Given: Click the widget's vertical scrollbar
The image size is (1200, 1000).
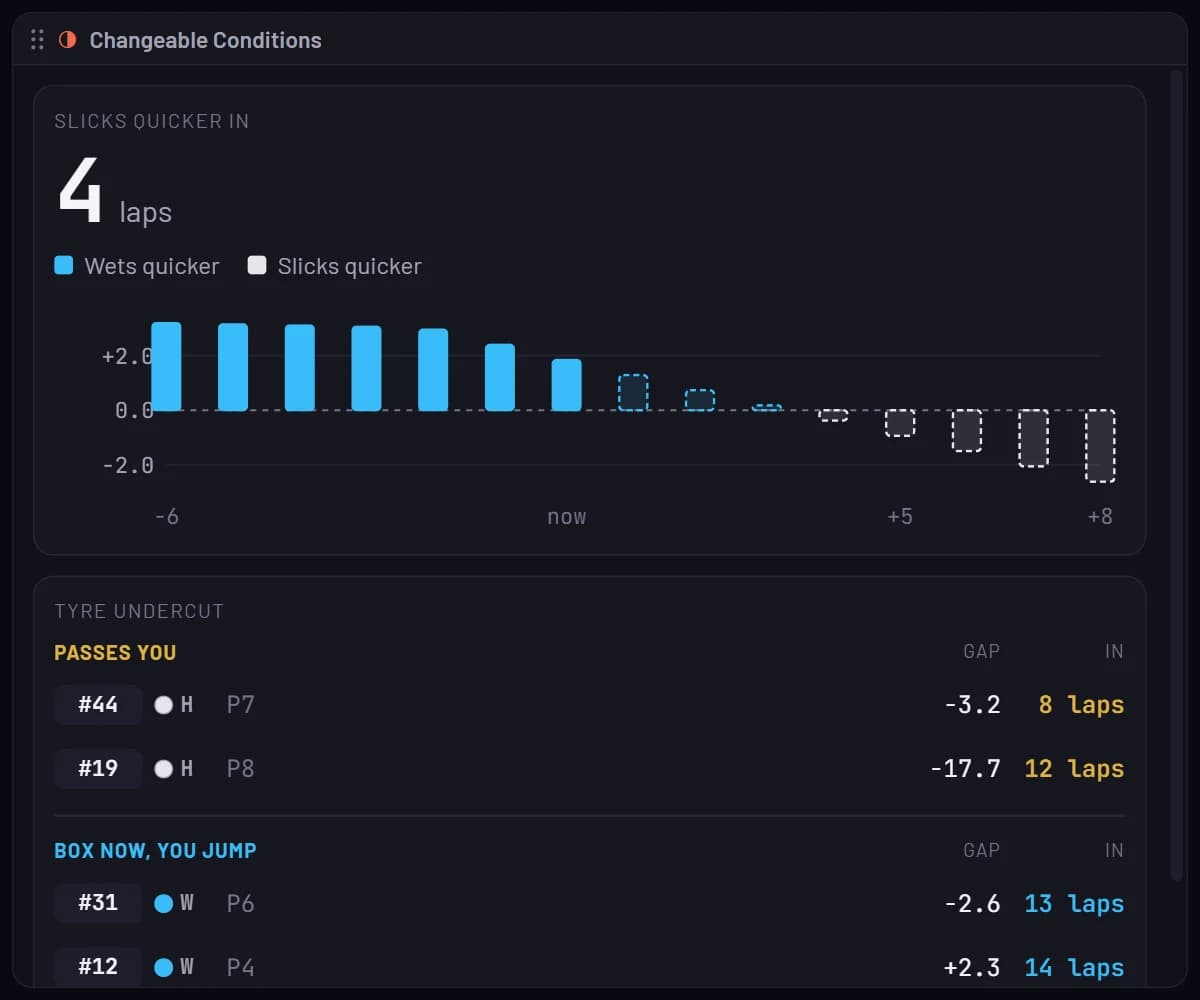Looking at the screenshot, I should 1176,475.
